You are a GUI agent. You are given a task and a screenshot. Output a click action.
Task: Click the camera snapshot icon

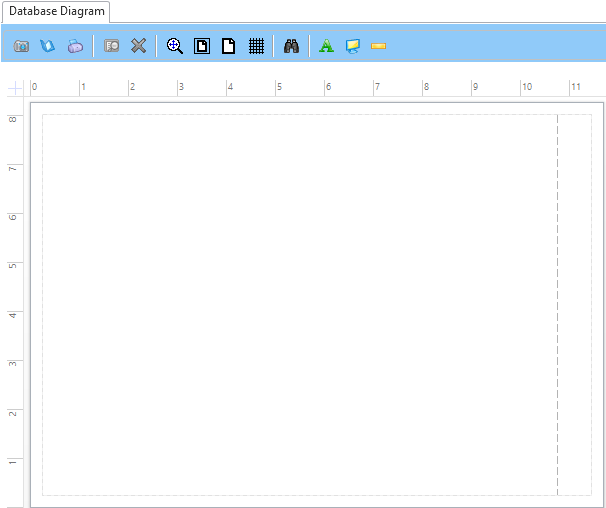(21, 46)
